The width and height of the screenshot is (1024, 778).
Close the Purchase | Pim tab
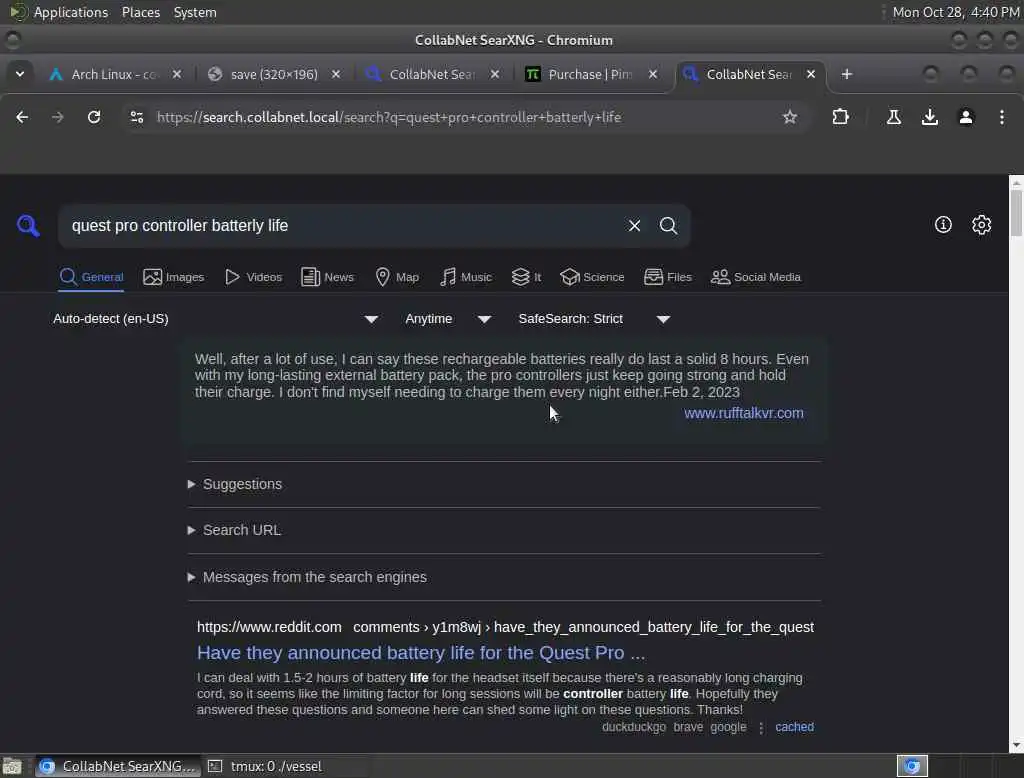click(652, 74)
